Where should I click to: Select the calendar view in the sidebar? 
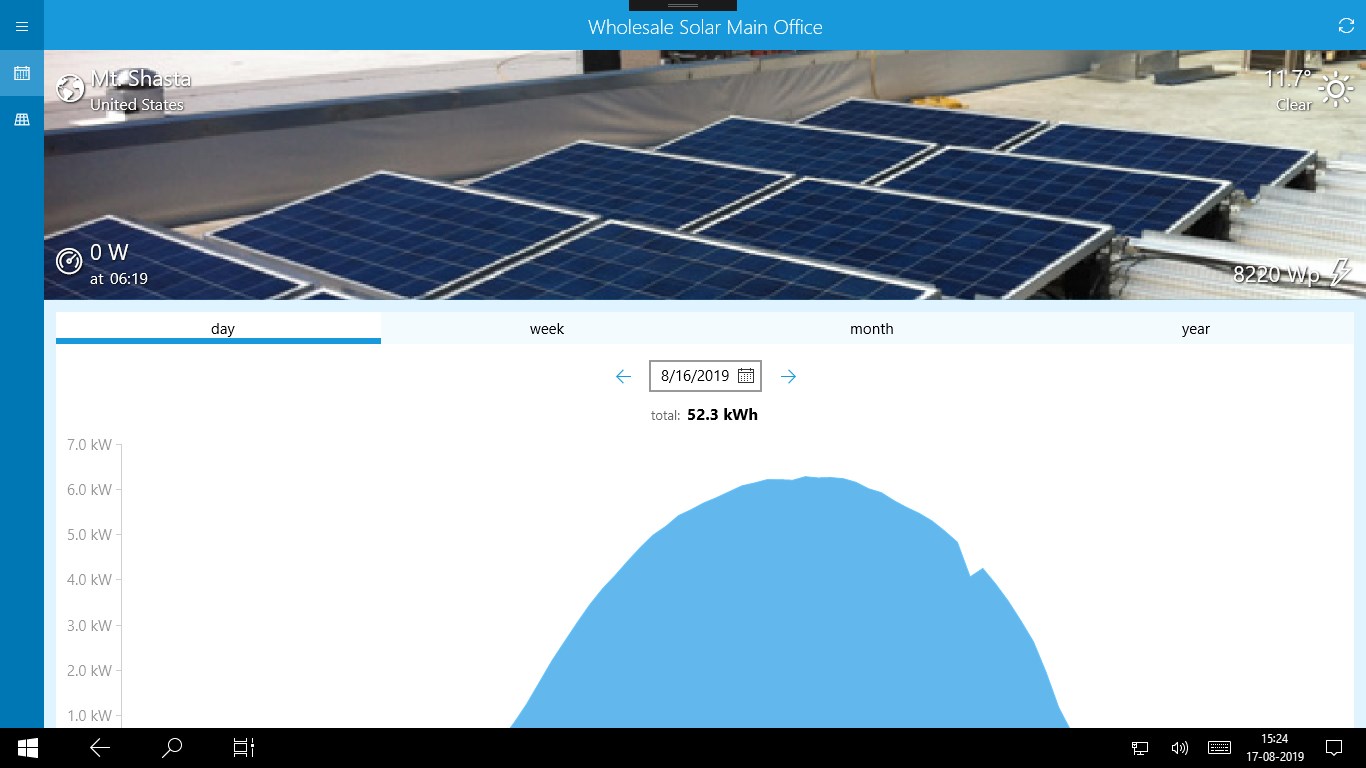pyautogui.click(x=21, y=72)
